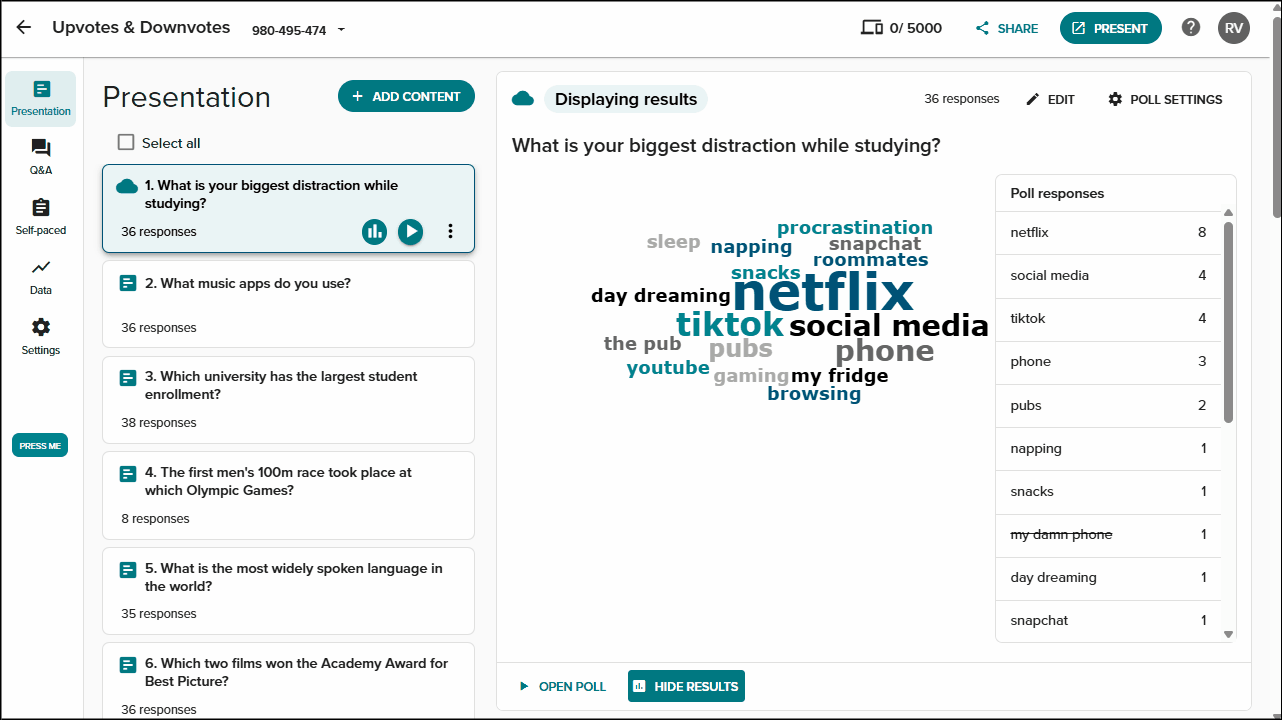The image size is (1282, 720).
Task: Click the PRESENT button
Action: 1110,28
